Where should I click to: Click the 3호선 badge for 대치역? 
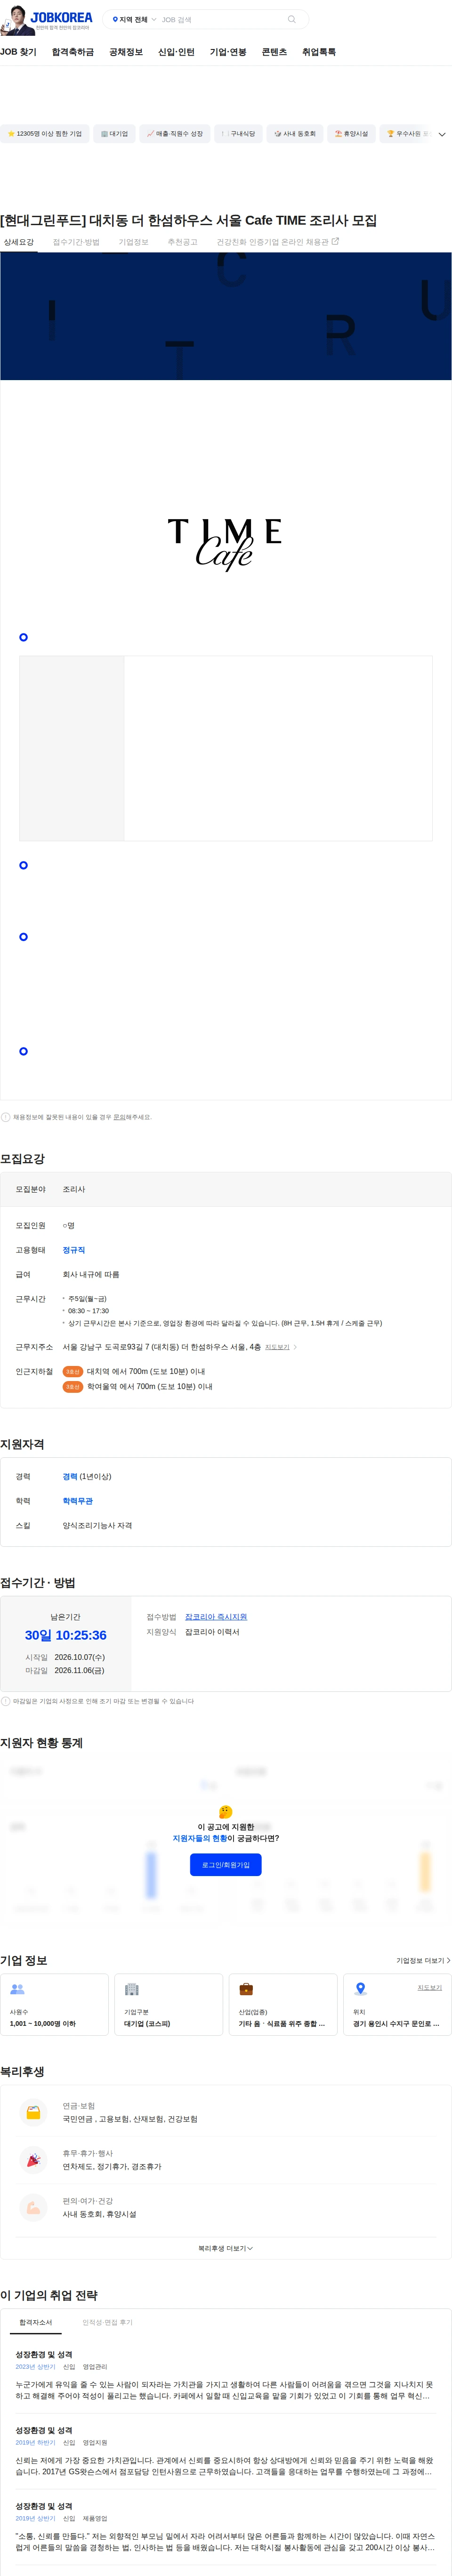(x=73, y=1372)
